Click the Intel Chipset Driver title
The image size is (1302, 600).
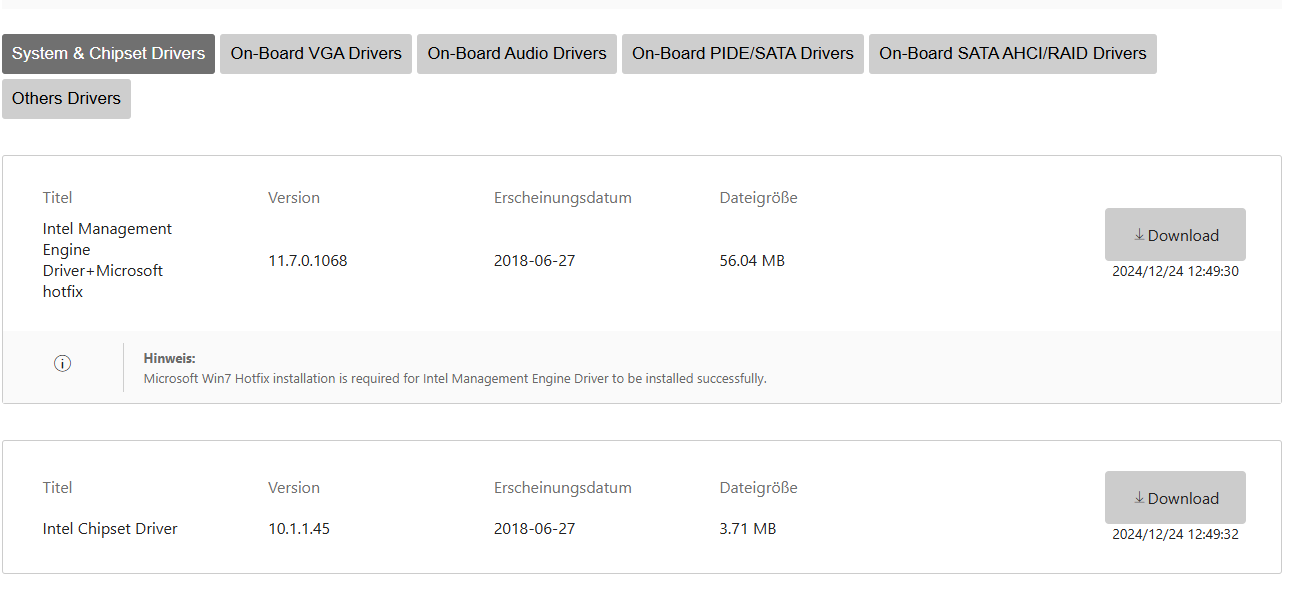click(110, 529)
